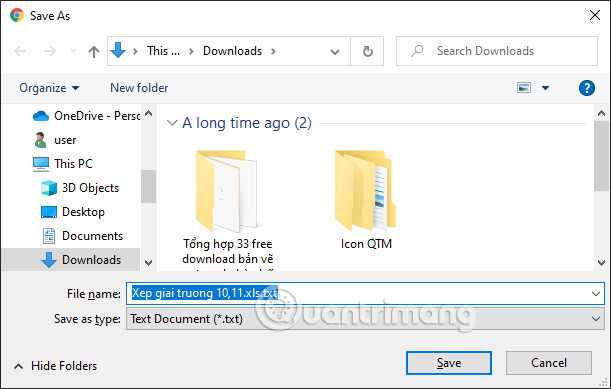Click sidebar scroll down arrow

pyautogui.click(x=148, y=263)
